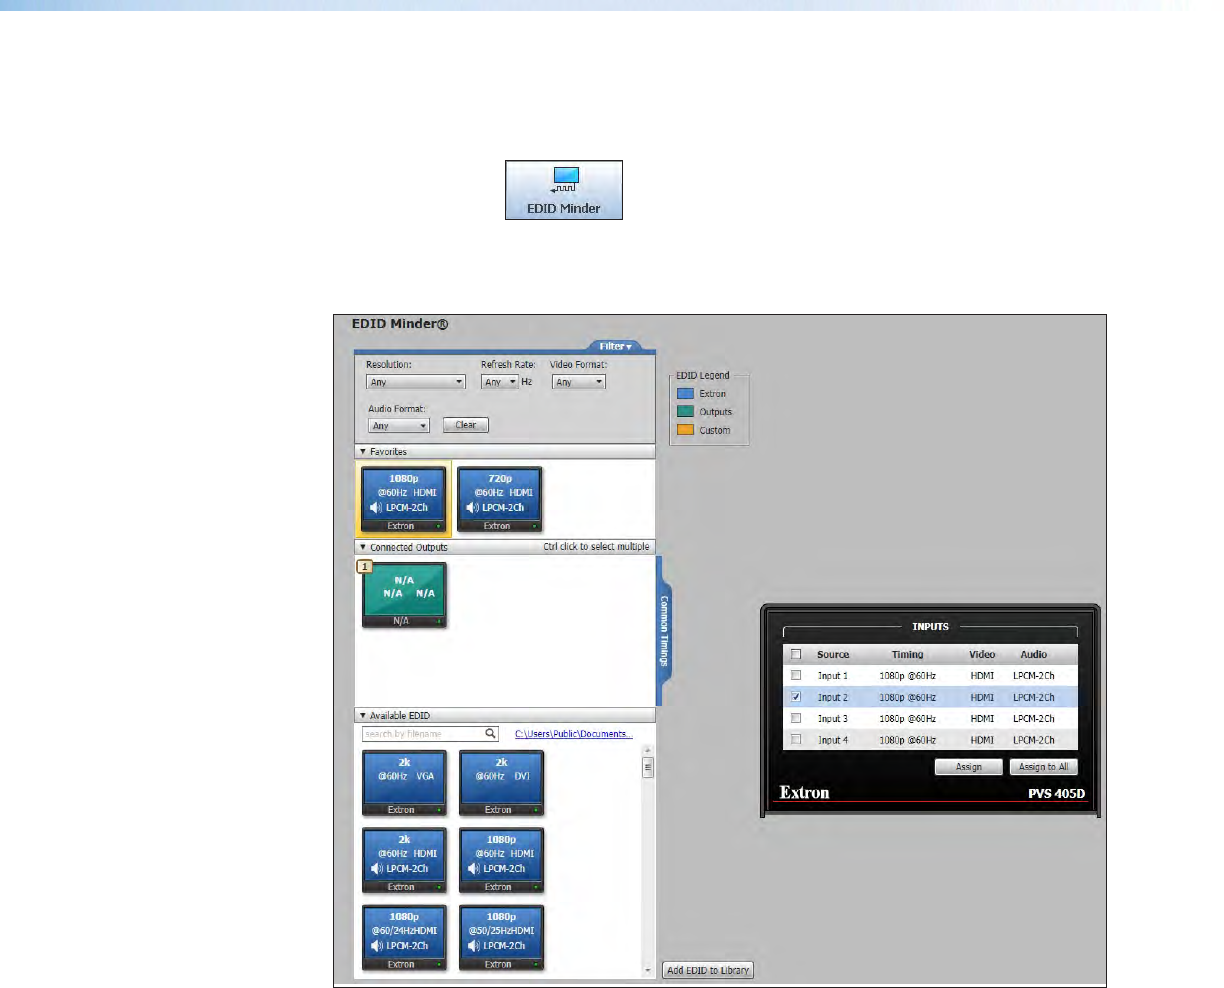Open the EDID Minder button

point(564,190)
